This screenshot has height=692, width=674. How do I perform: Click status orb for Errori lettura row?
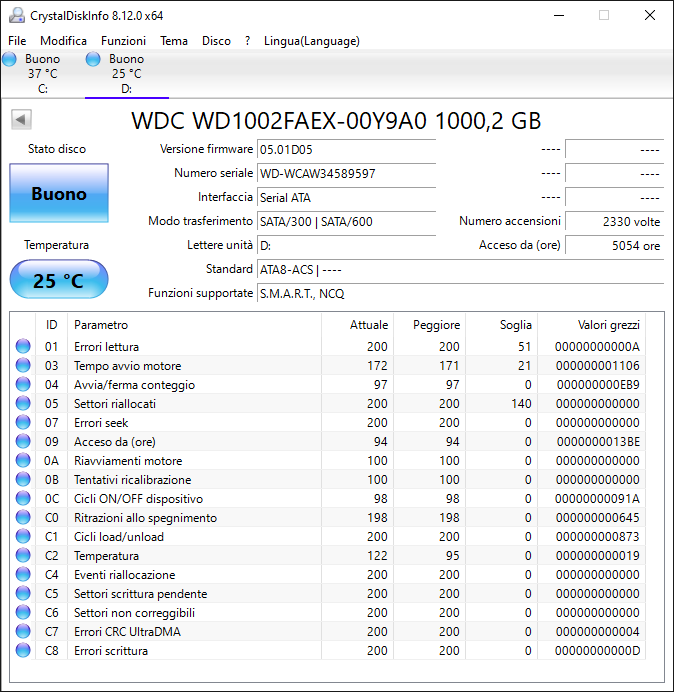coord(23,346)
